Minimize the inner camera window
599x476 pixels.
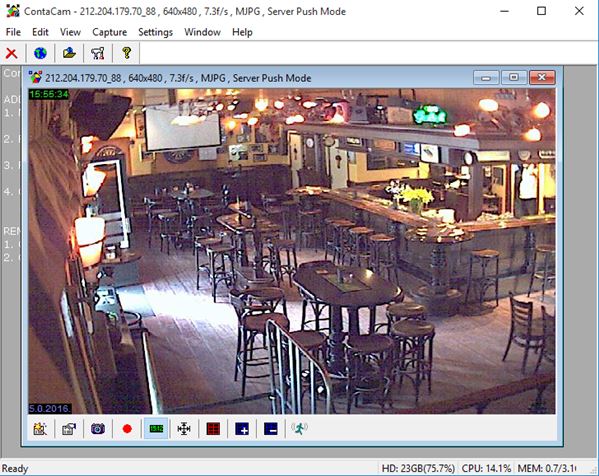[x=486, y=78]
